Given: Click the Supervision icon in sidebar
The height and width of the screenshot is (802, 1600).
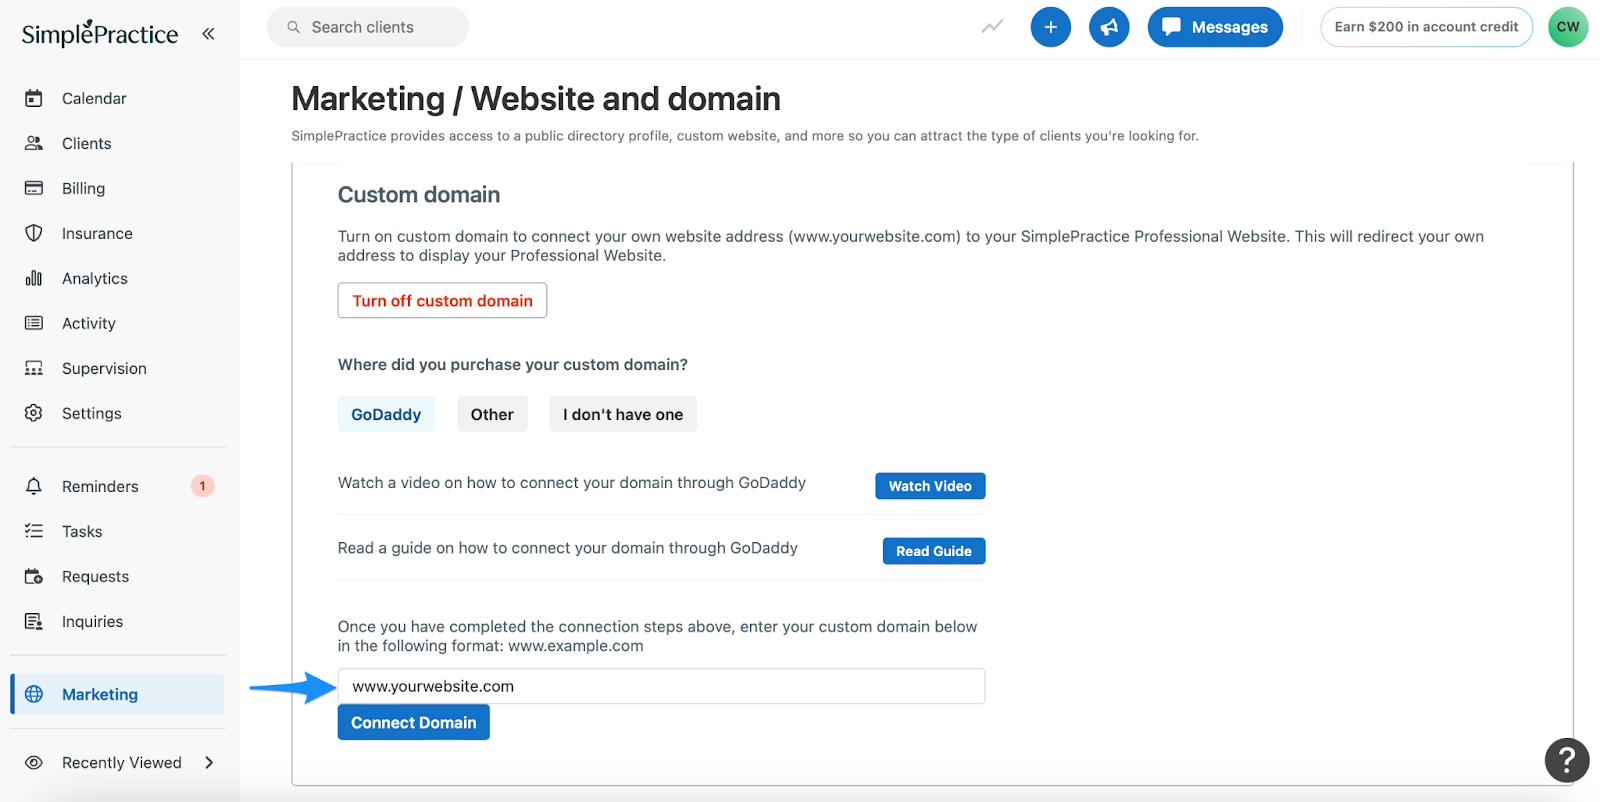Looking at the screenshot, I should point(34,368).
